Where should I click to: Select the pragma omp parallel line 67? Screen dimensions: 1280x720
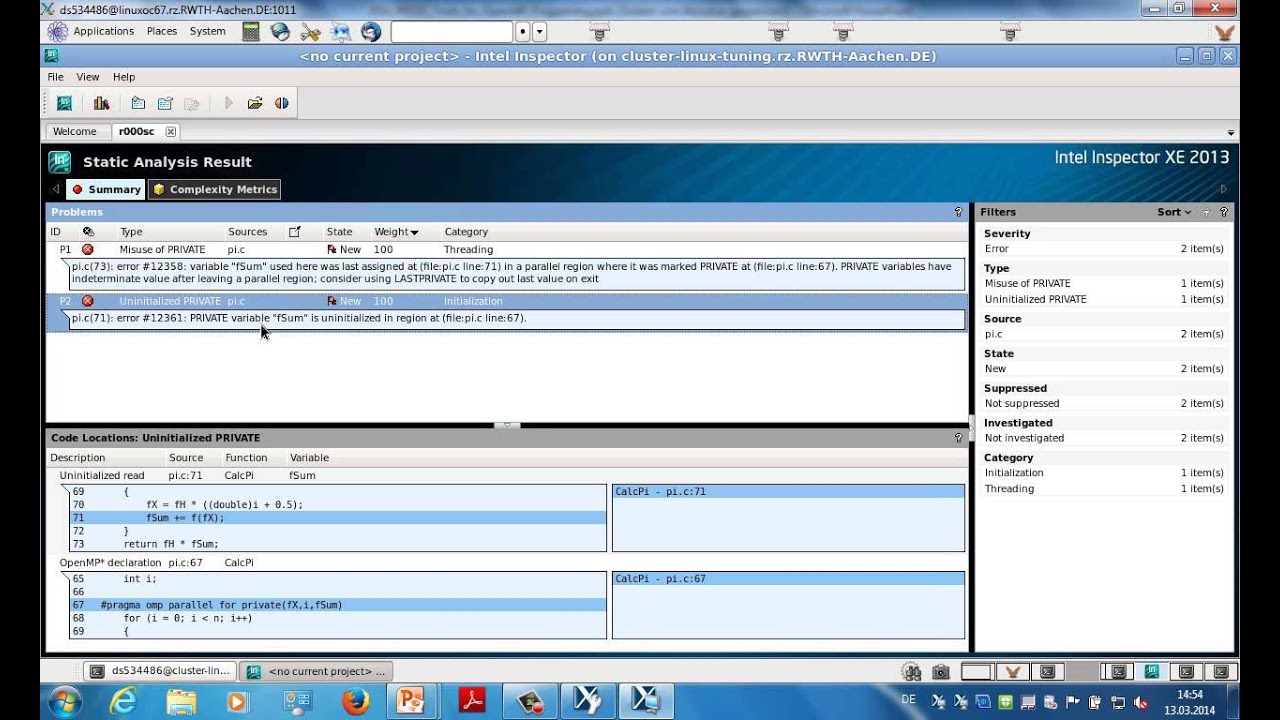[338, 605]
